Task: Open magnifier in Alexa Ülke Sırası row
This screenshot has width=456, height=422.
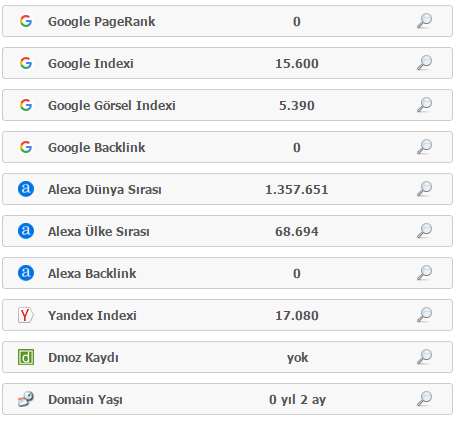Action: [424, 231]
